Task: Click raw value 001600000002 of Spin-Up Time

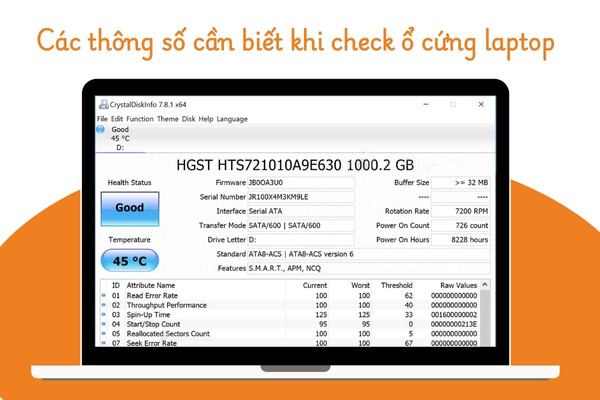Action: click(454, 315)
